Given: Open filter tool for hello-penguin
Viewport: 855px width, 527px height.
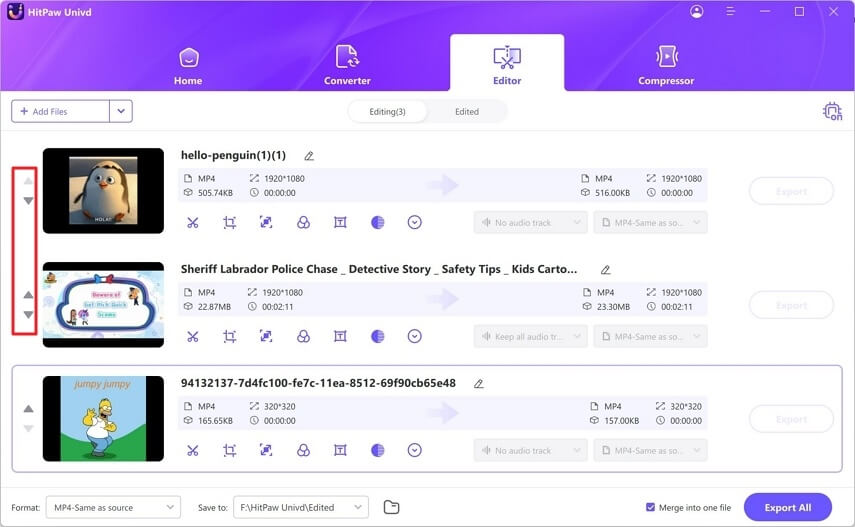Looking at the screenshot, I should 303,223.
